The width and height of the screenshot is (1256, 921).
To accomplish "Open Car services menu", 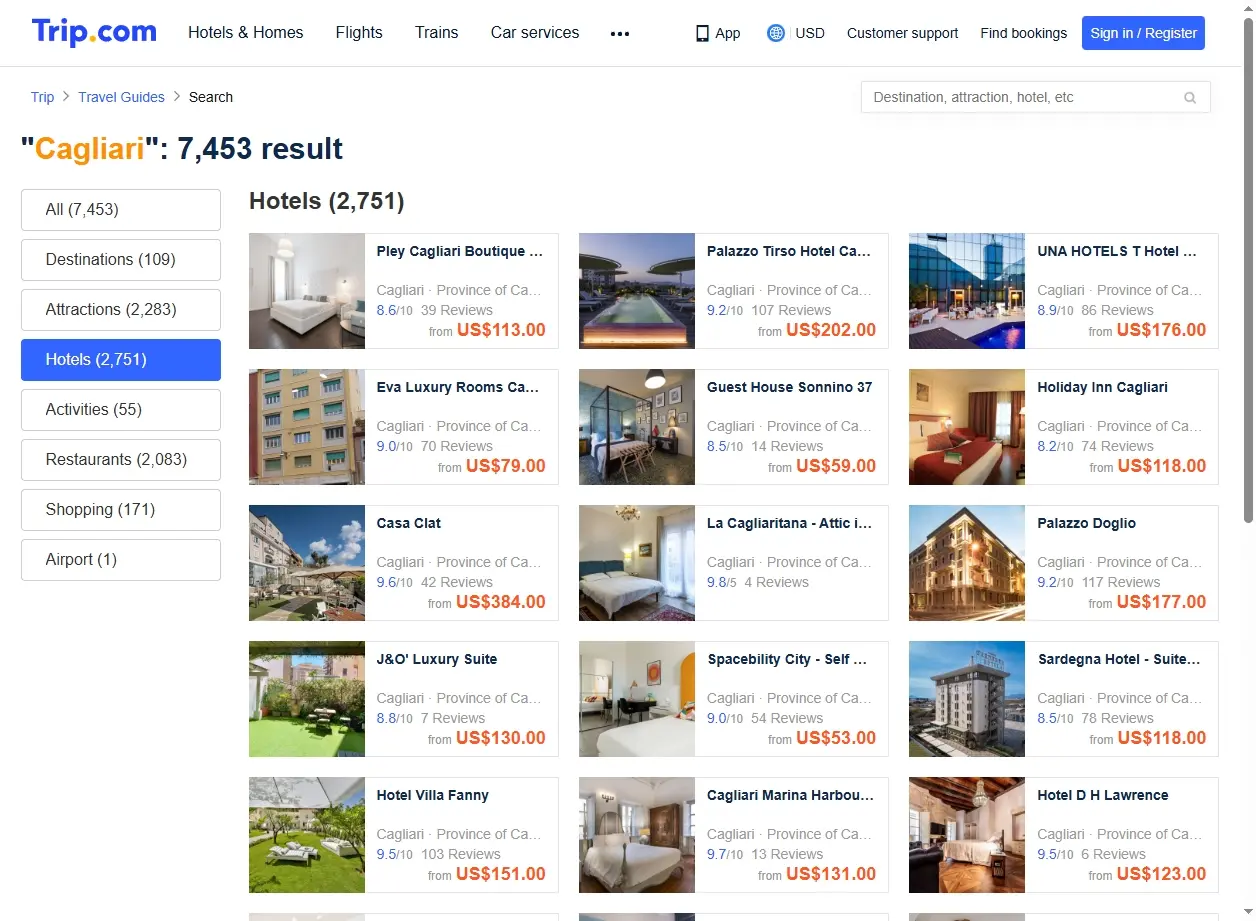I will 535,33.
